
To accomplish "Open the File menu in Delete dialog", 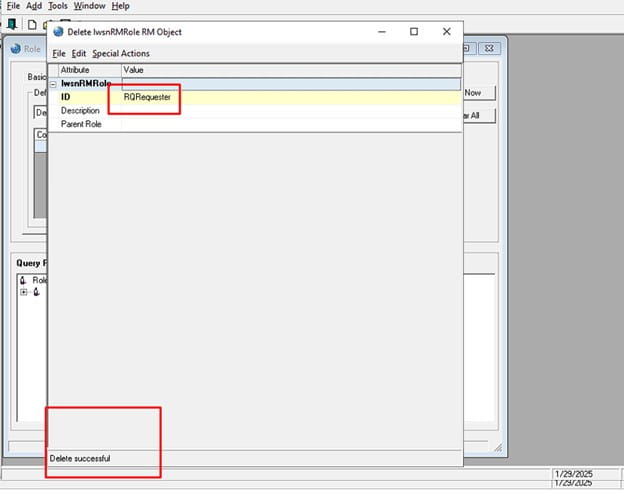I will click(x=58, y=53).
